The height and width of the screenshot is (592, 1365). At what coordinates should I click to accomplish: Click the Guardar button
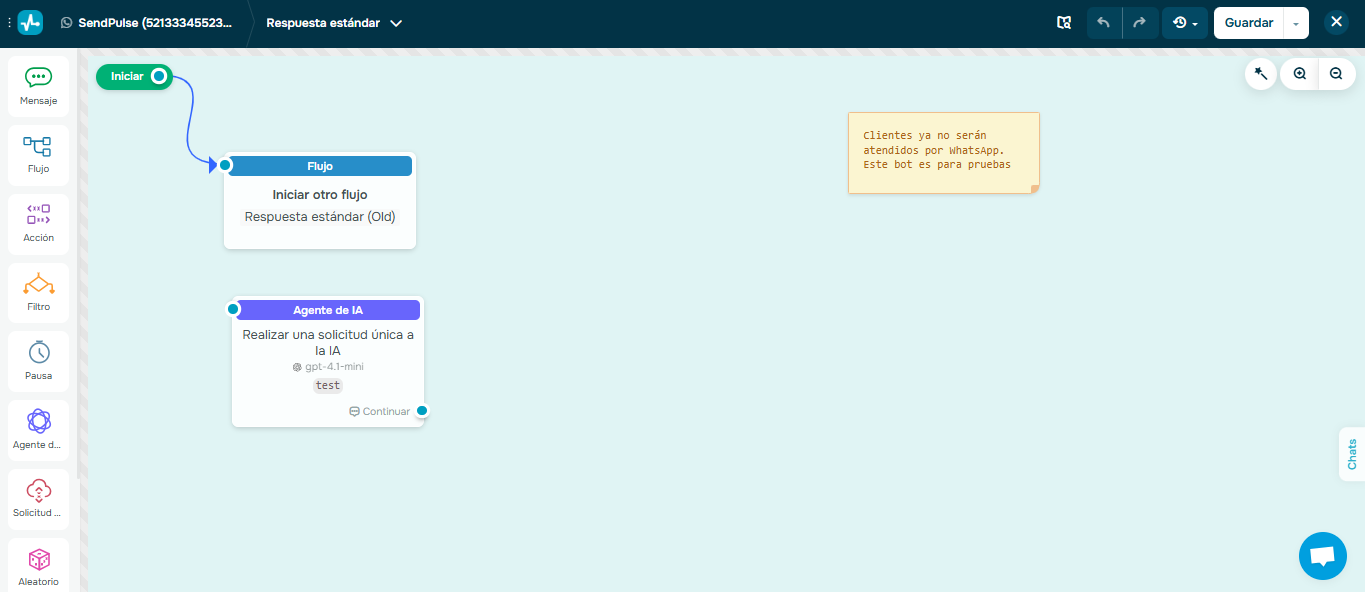coord(1247,22)
